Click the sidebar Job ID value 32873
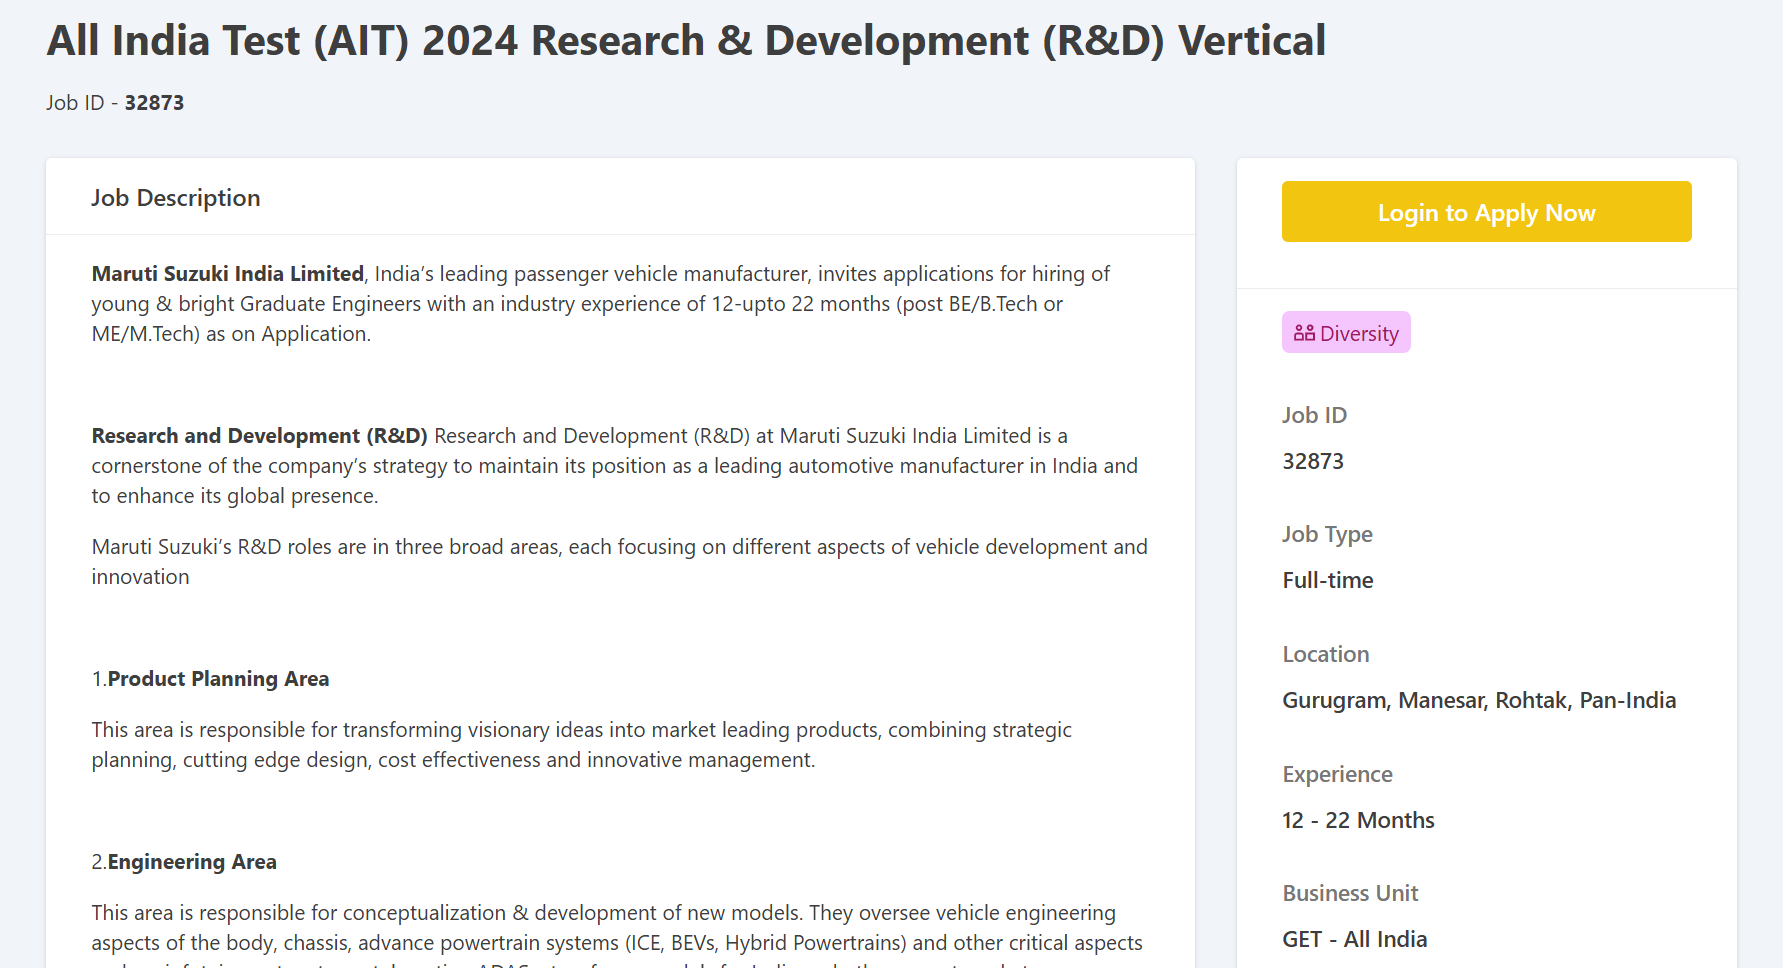This screenshot has width=1783, height=968. pos(1313,461)
